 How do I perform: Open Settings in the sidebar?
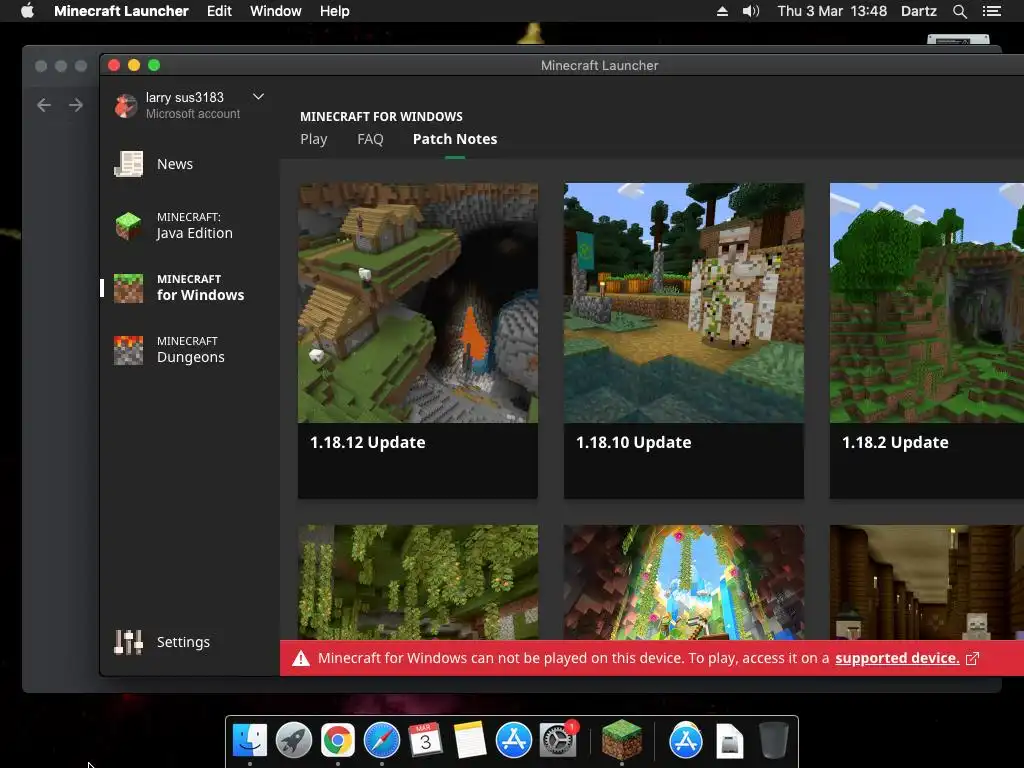[184, 642]
